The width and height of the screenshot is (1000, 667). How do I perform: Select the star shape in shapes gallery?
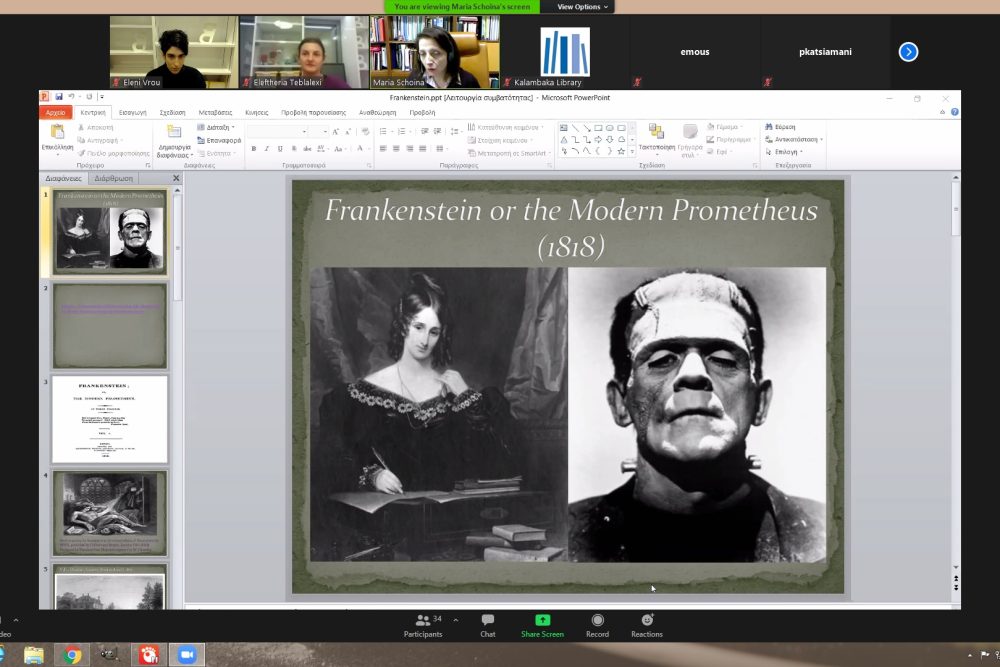(x=621, y=151)
